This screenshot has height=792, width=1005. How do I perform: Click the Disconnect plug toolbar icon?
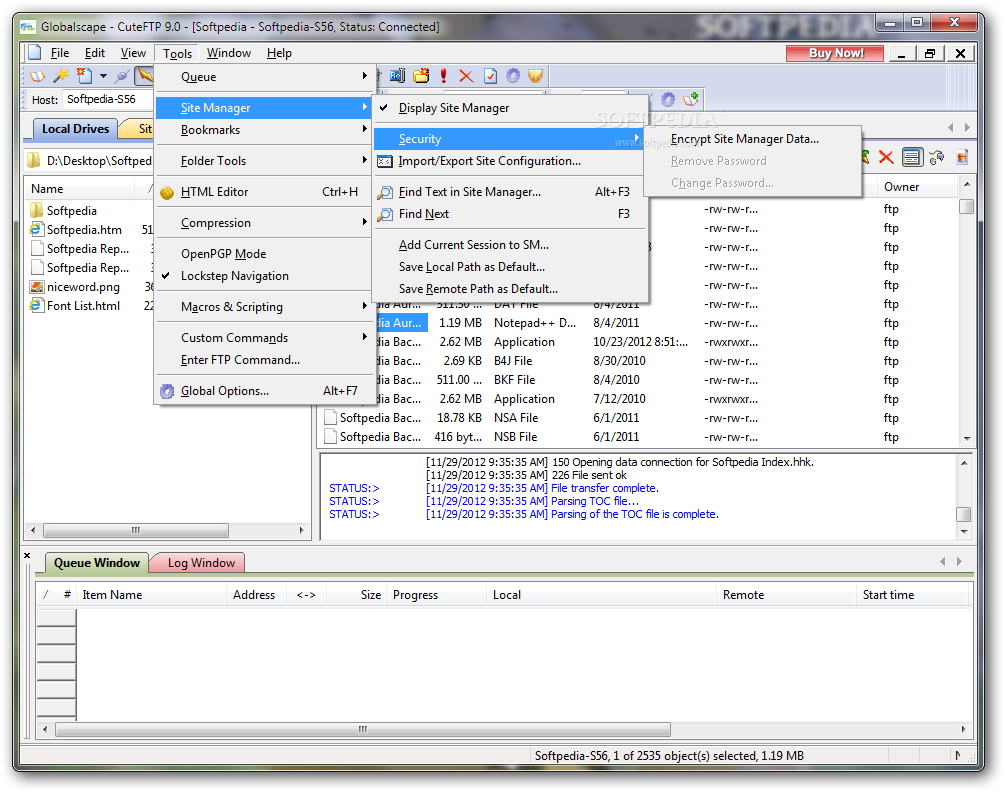click(122, 76)
